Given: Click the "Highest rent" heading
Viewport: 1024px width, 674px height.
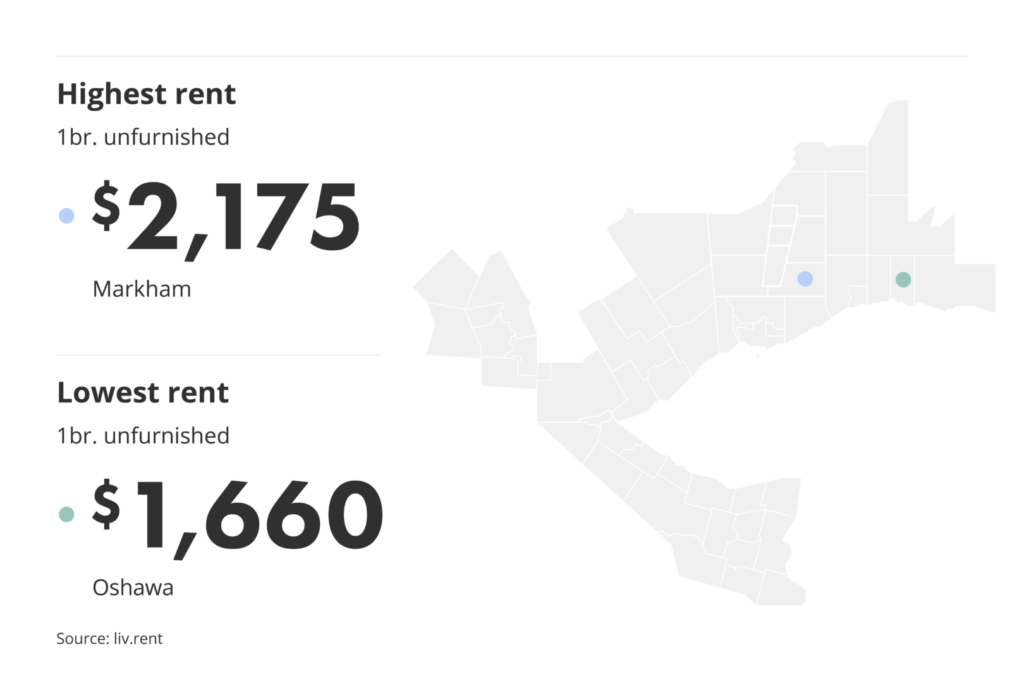Looking at the screenshot, I should click(146, 95).
